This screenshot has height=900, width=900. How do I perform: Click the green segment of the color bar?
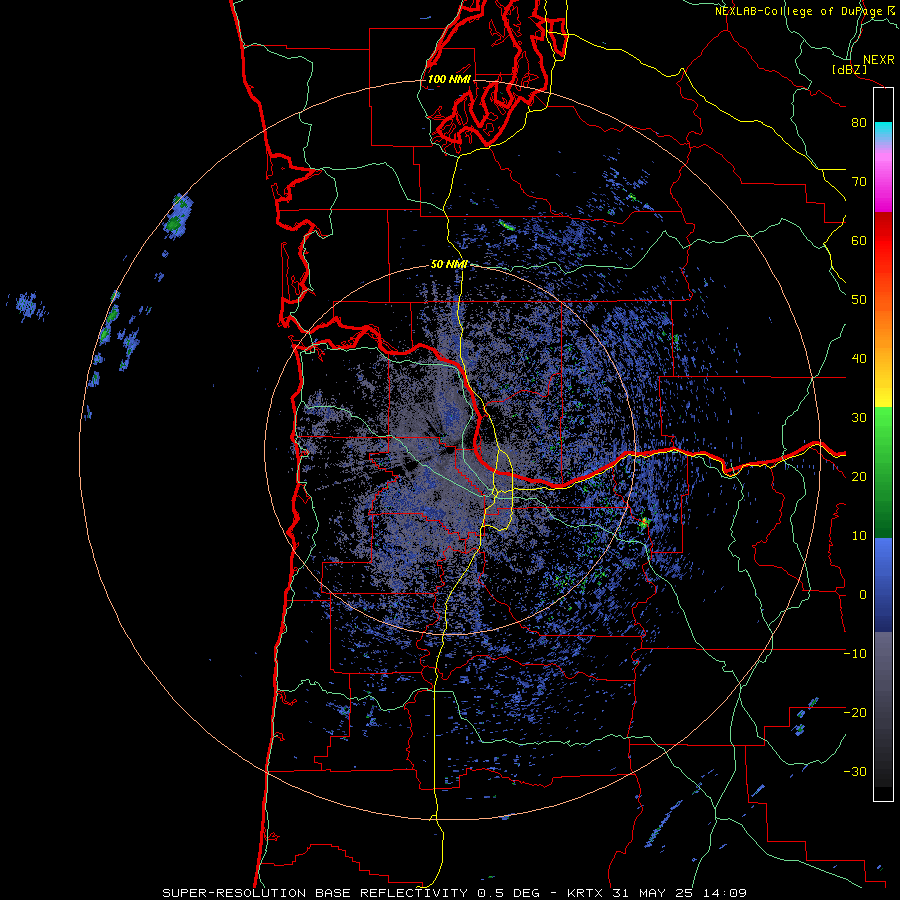(883, 472)
